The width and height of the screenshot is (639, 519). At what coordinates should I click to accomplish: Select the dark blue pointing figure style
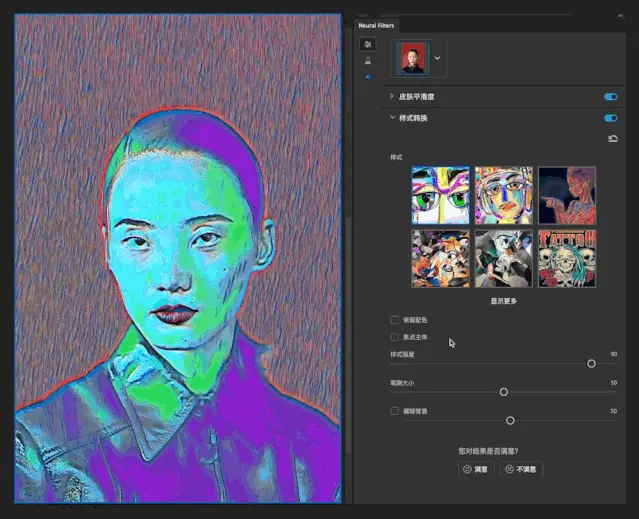[567, 195]
